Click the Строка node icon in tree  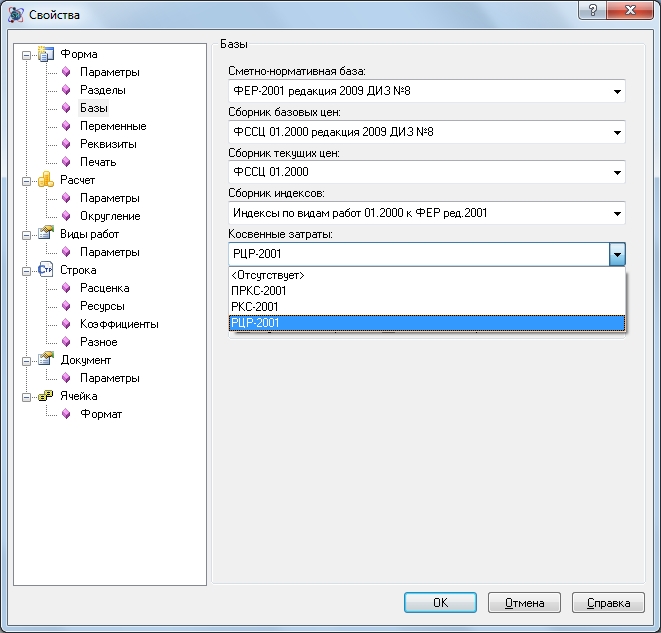(x=45, y=270)
